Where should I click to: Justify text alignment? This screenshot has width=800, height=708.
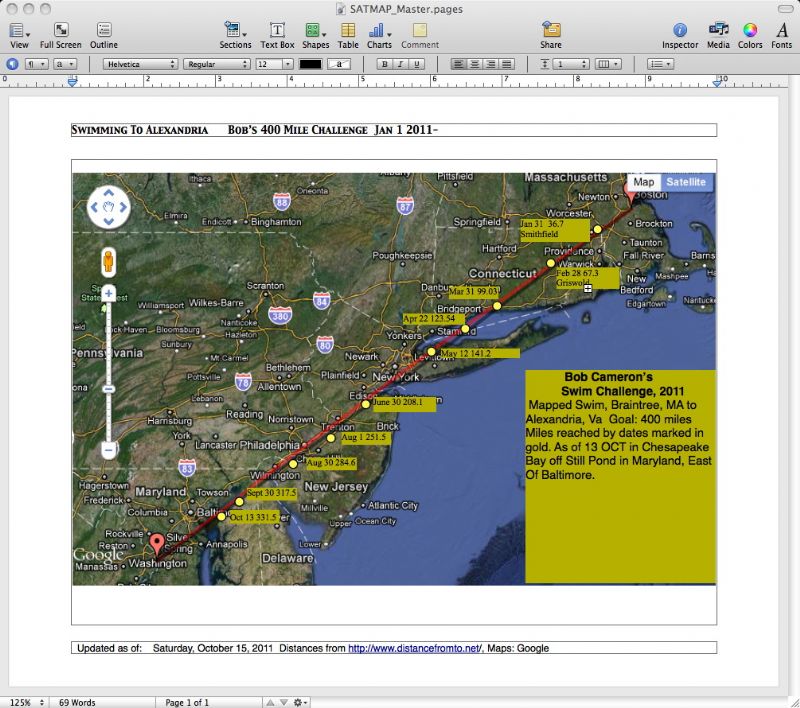click(506, 64)
